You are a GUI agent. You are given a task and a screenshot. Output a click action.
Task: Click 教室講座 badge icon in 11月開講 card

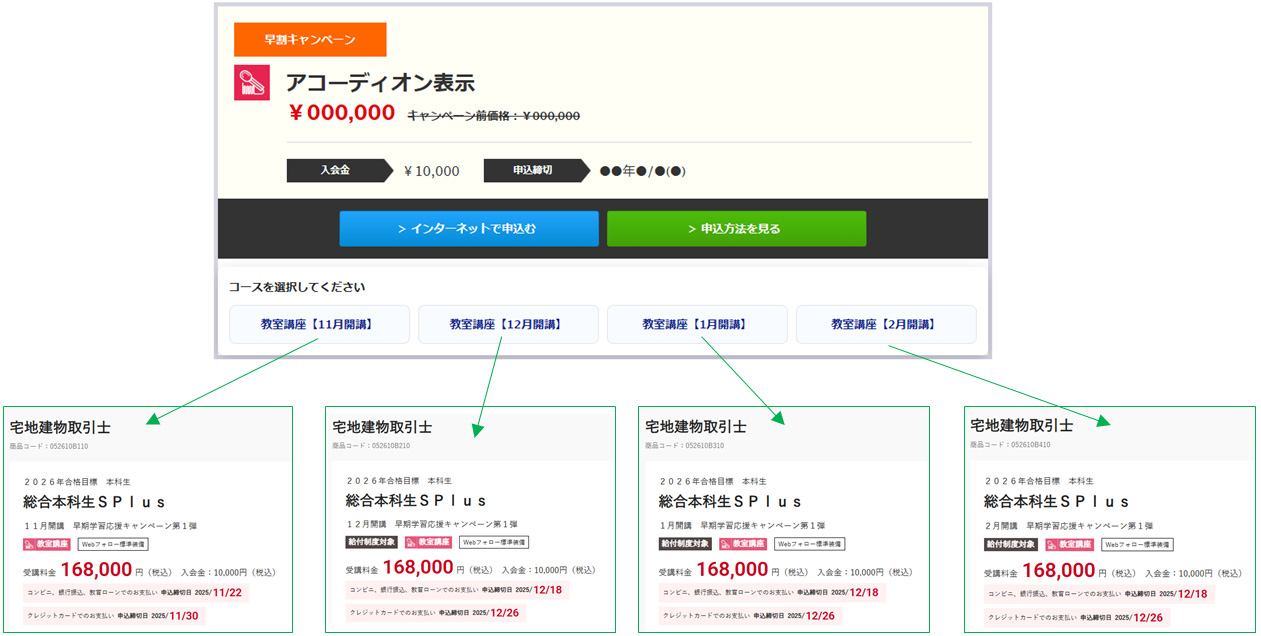coord(30,544)
